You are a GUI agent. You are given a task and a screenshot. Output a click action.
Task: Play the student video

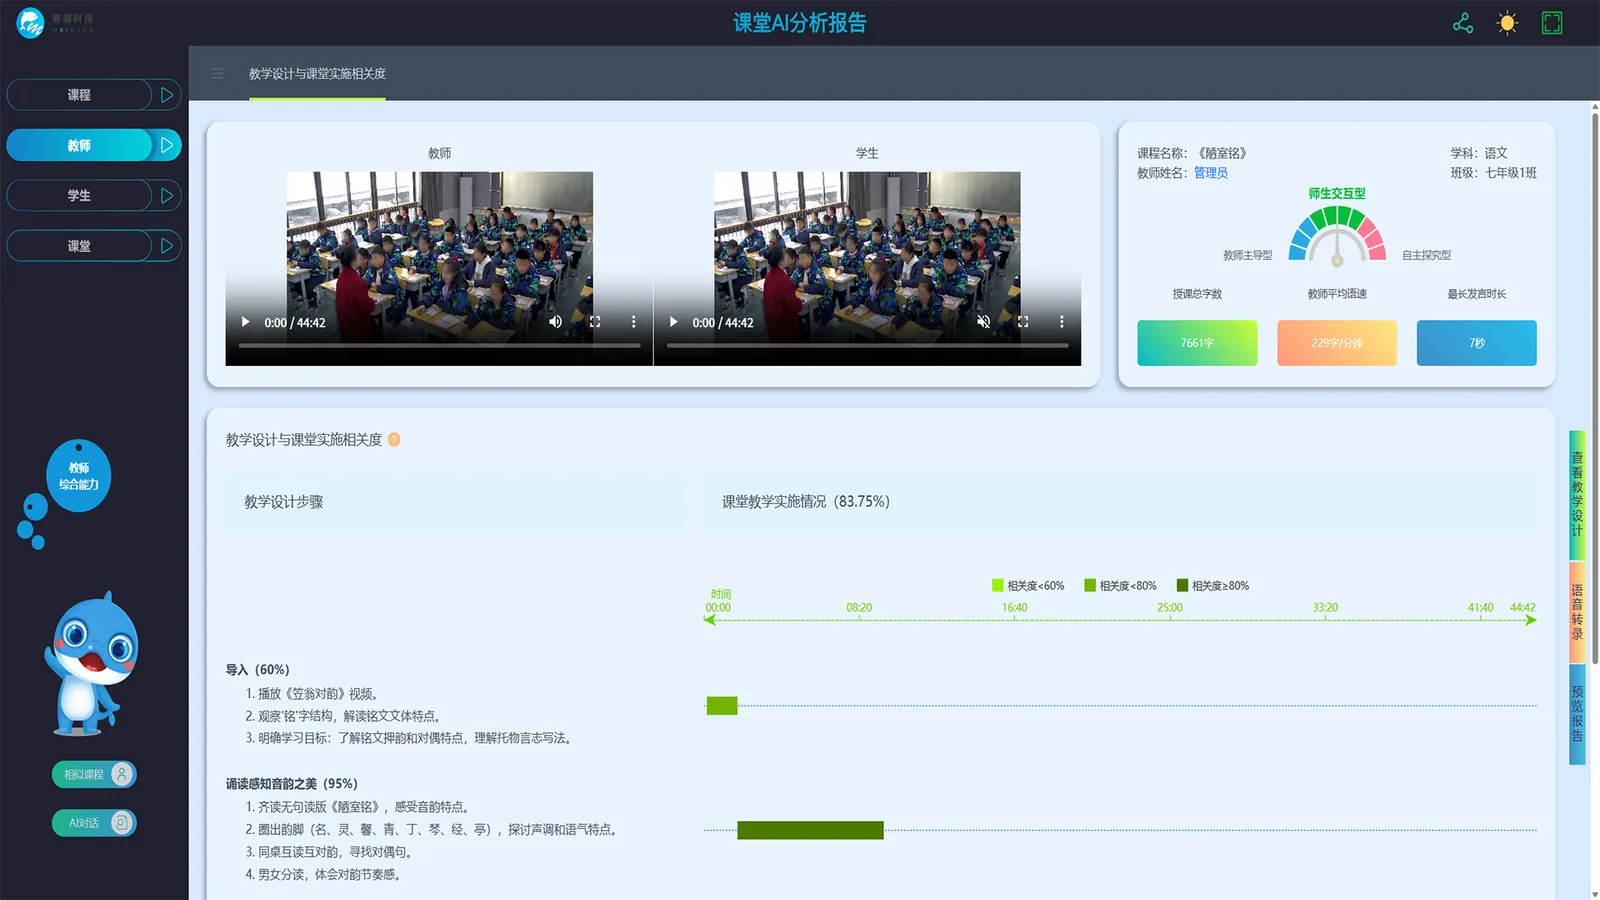[x=673, y=322]
